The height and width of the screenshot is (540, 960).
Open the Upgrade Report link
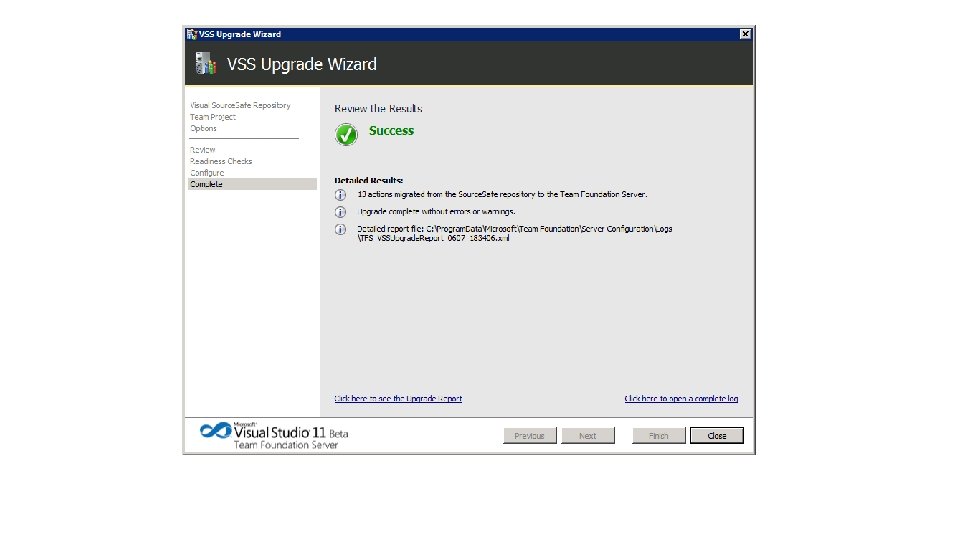pyautogui.click(x=398, y=399)
